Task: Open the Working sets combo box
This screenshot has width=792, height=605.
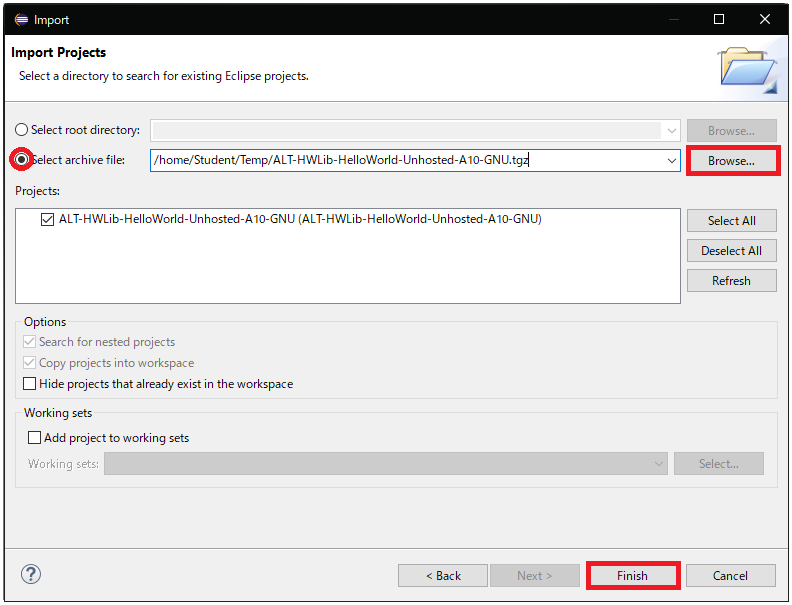Action: coord(386,464)
